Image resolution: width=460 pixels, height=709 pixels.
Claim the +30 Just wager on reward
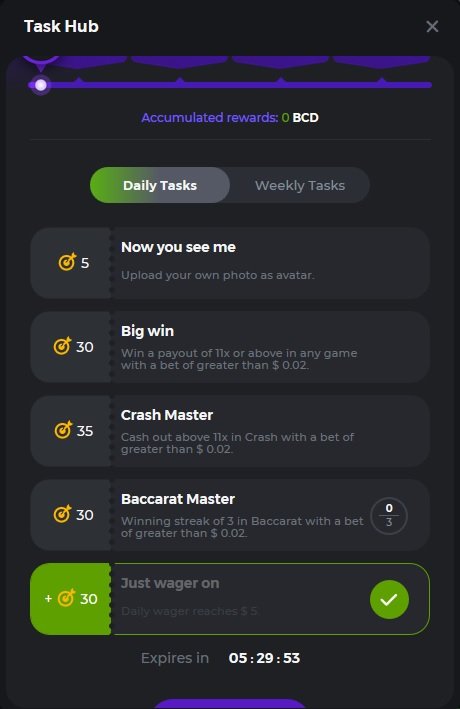[x=71, y=599]
